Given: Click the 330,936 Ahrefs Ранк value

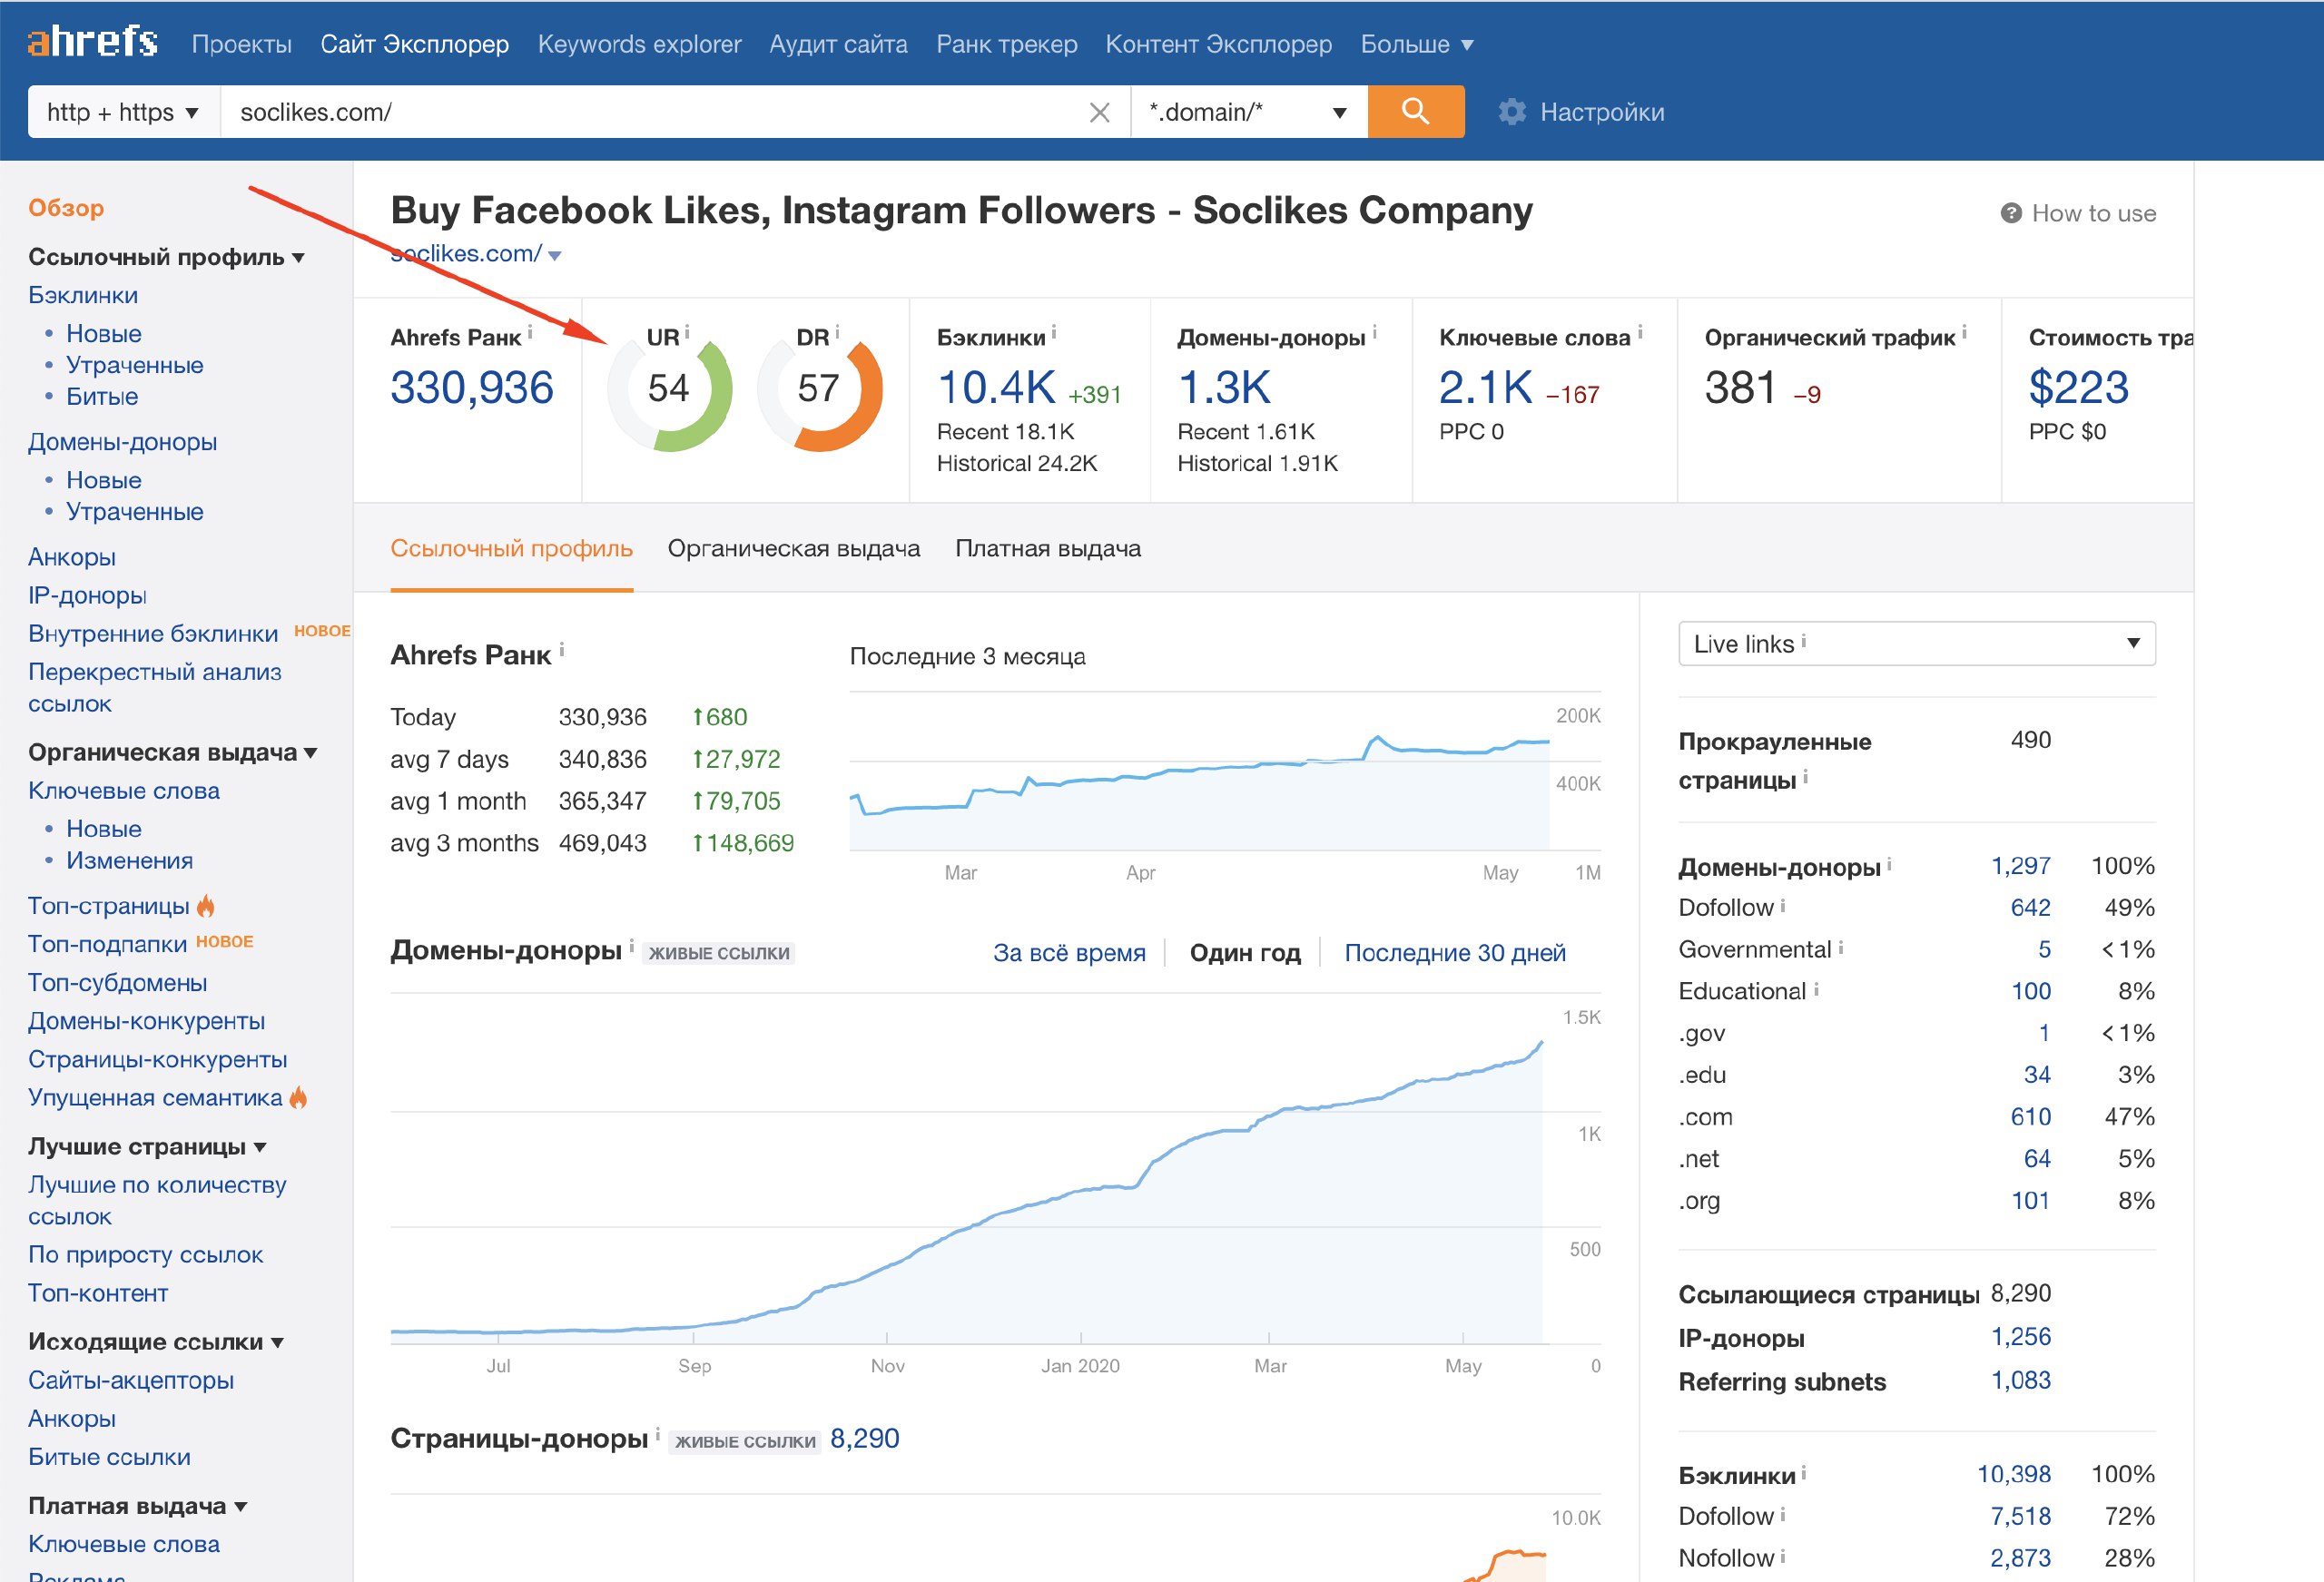Looking at the screenshot, I should pyautogui.click(x=472, y=387).
